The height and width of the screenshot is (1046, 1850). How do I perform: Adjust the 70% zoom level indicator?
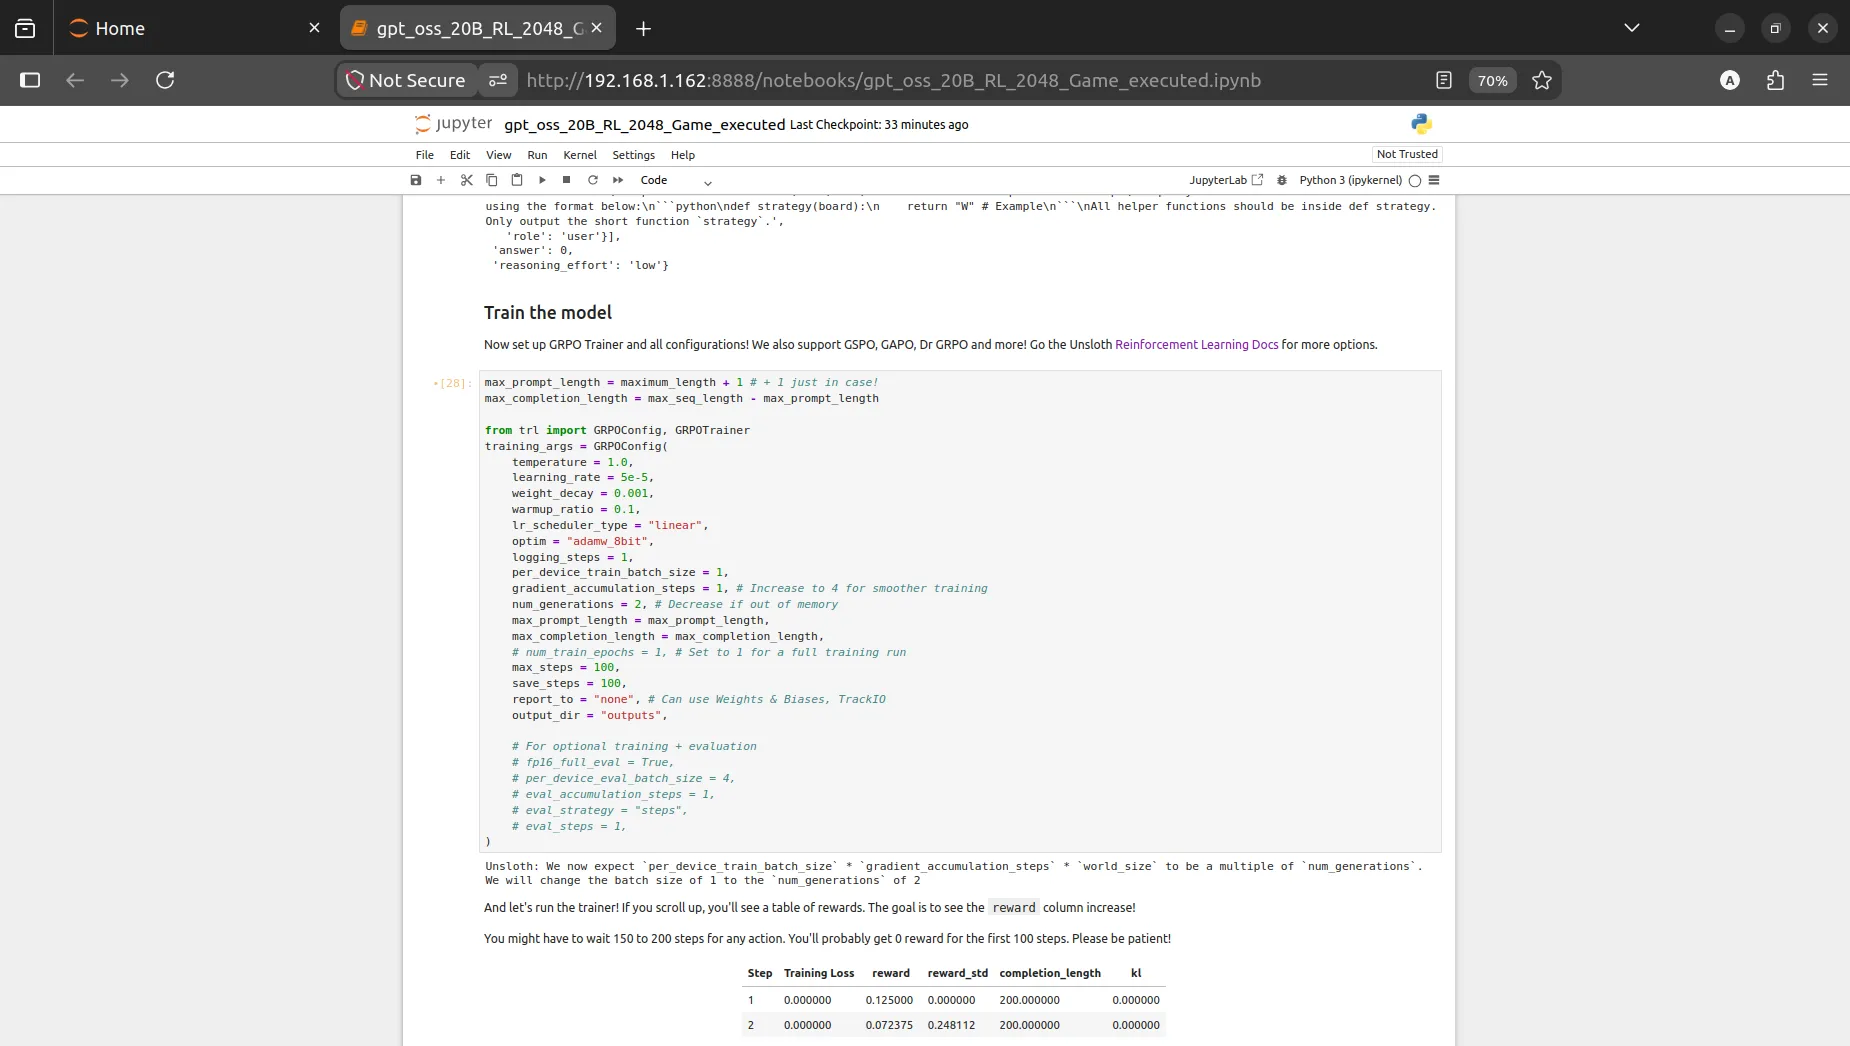[x=1492, y=80]
